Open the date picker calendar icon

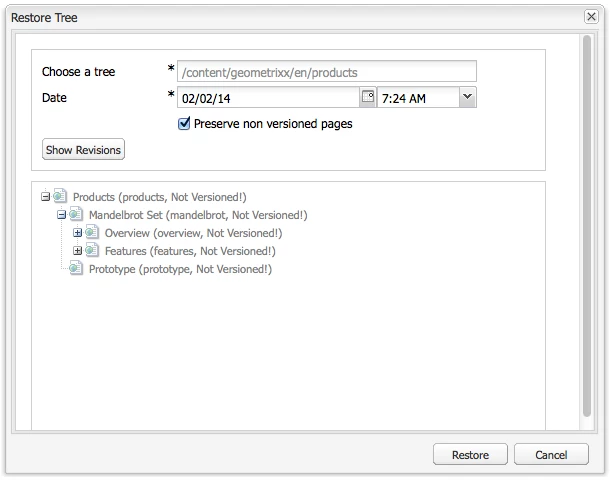click(368, 97)
